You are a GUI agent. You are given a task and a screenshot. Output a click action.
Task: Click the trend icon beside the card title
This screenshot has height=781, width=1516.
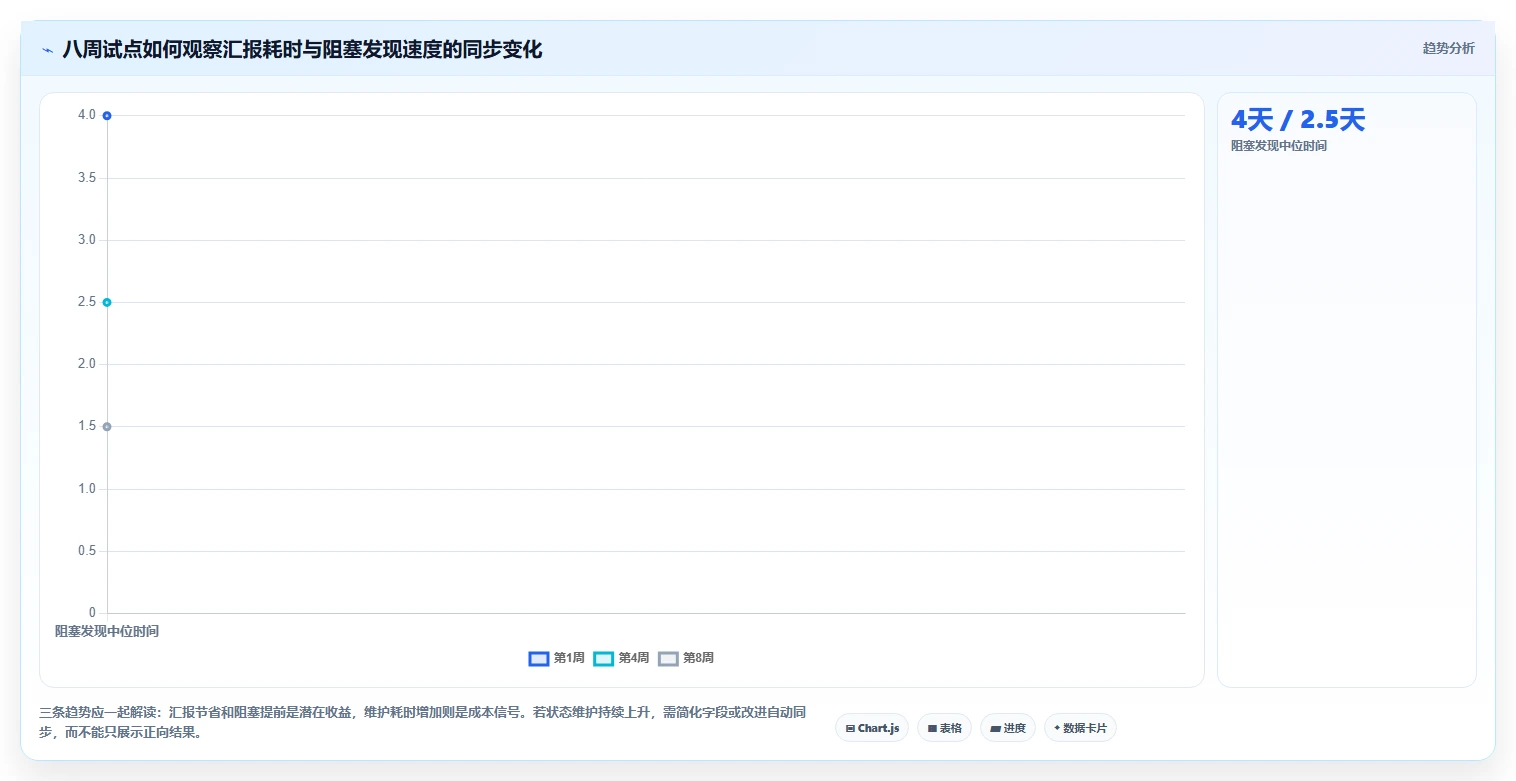point(47,50)
